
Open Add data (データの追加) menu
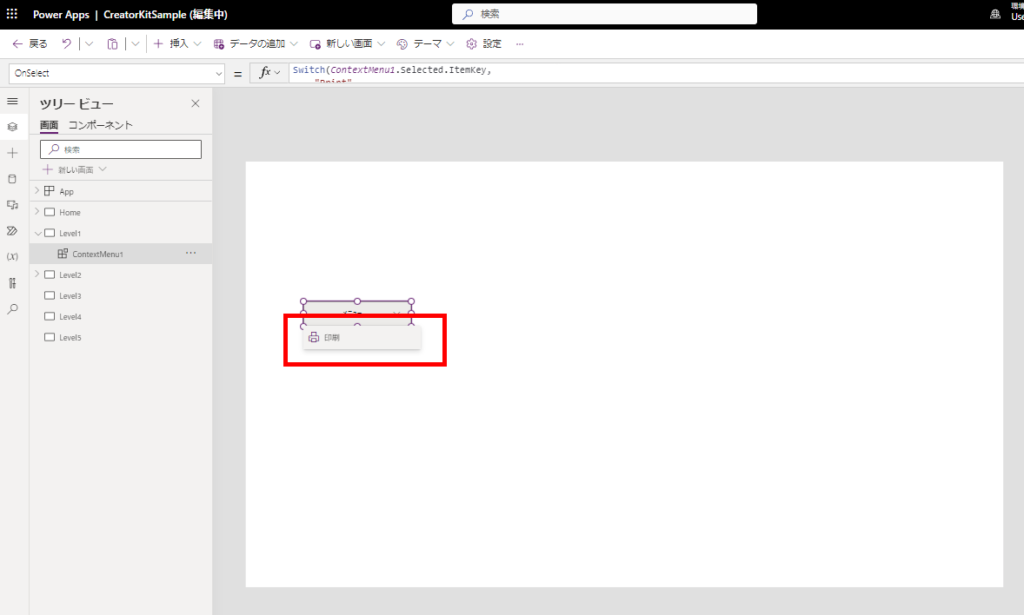[x=255, y=44]
